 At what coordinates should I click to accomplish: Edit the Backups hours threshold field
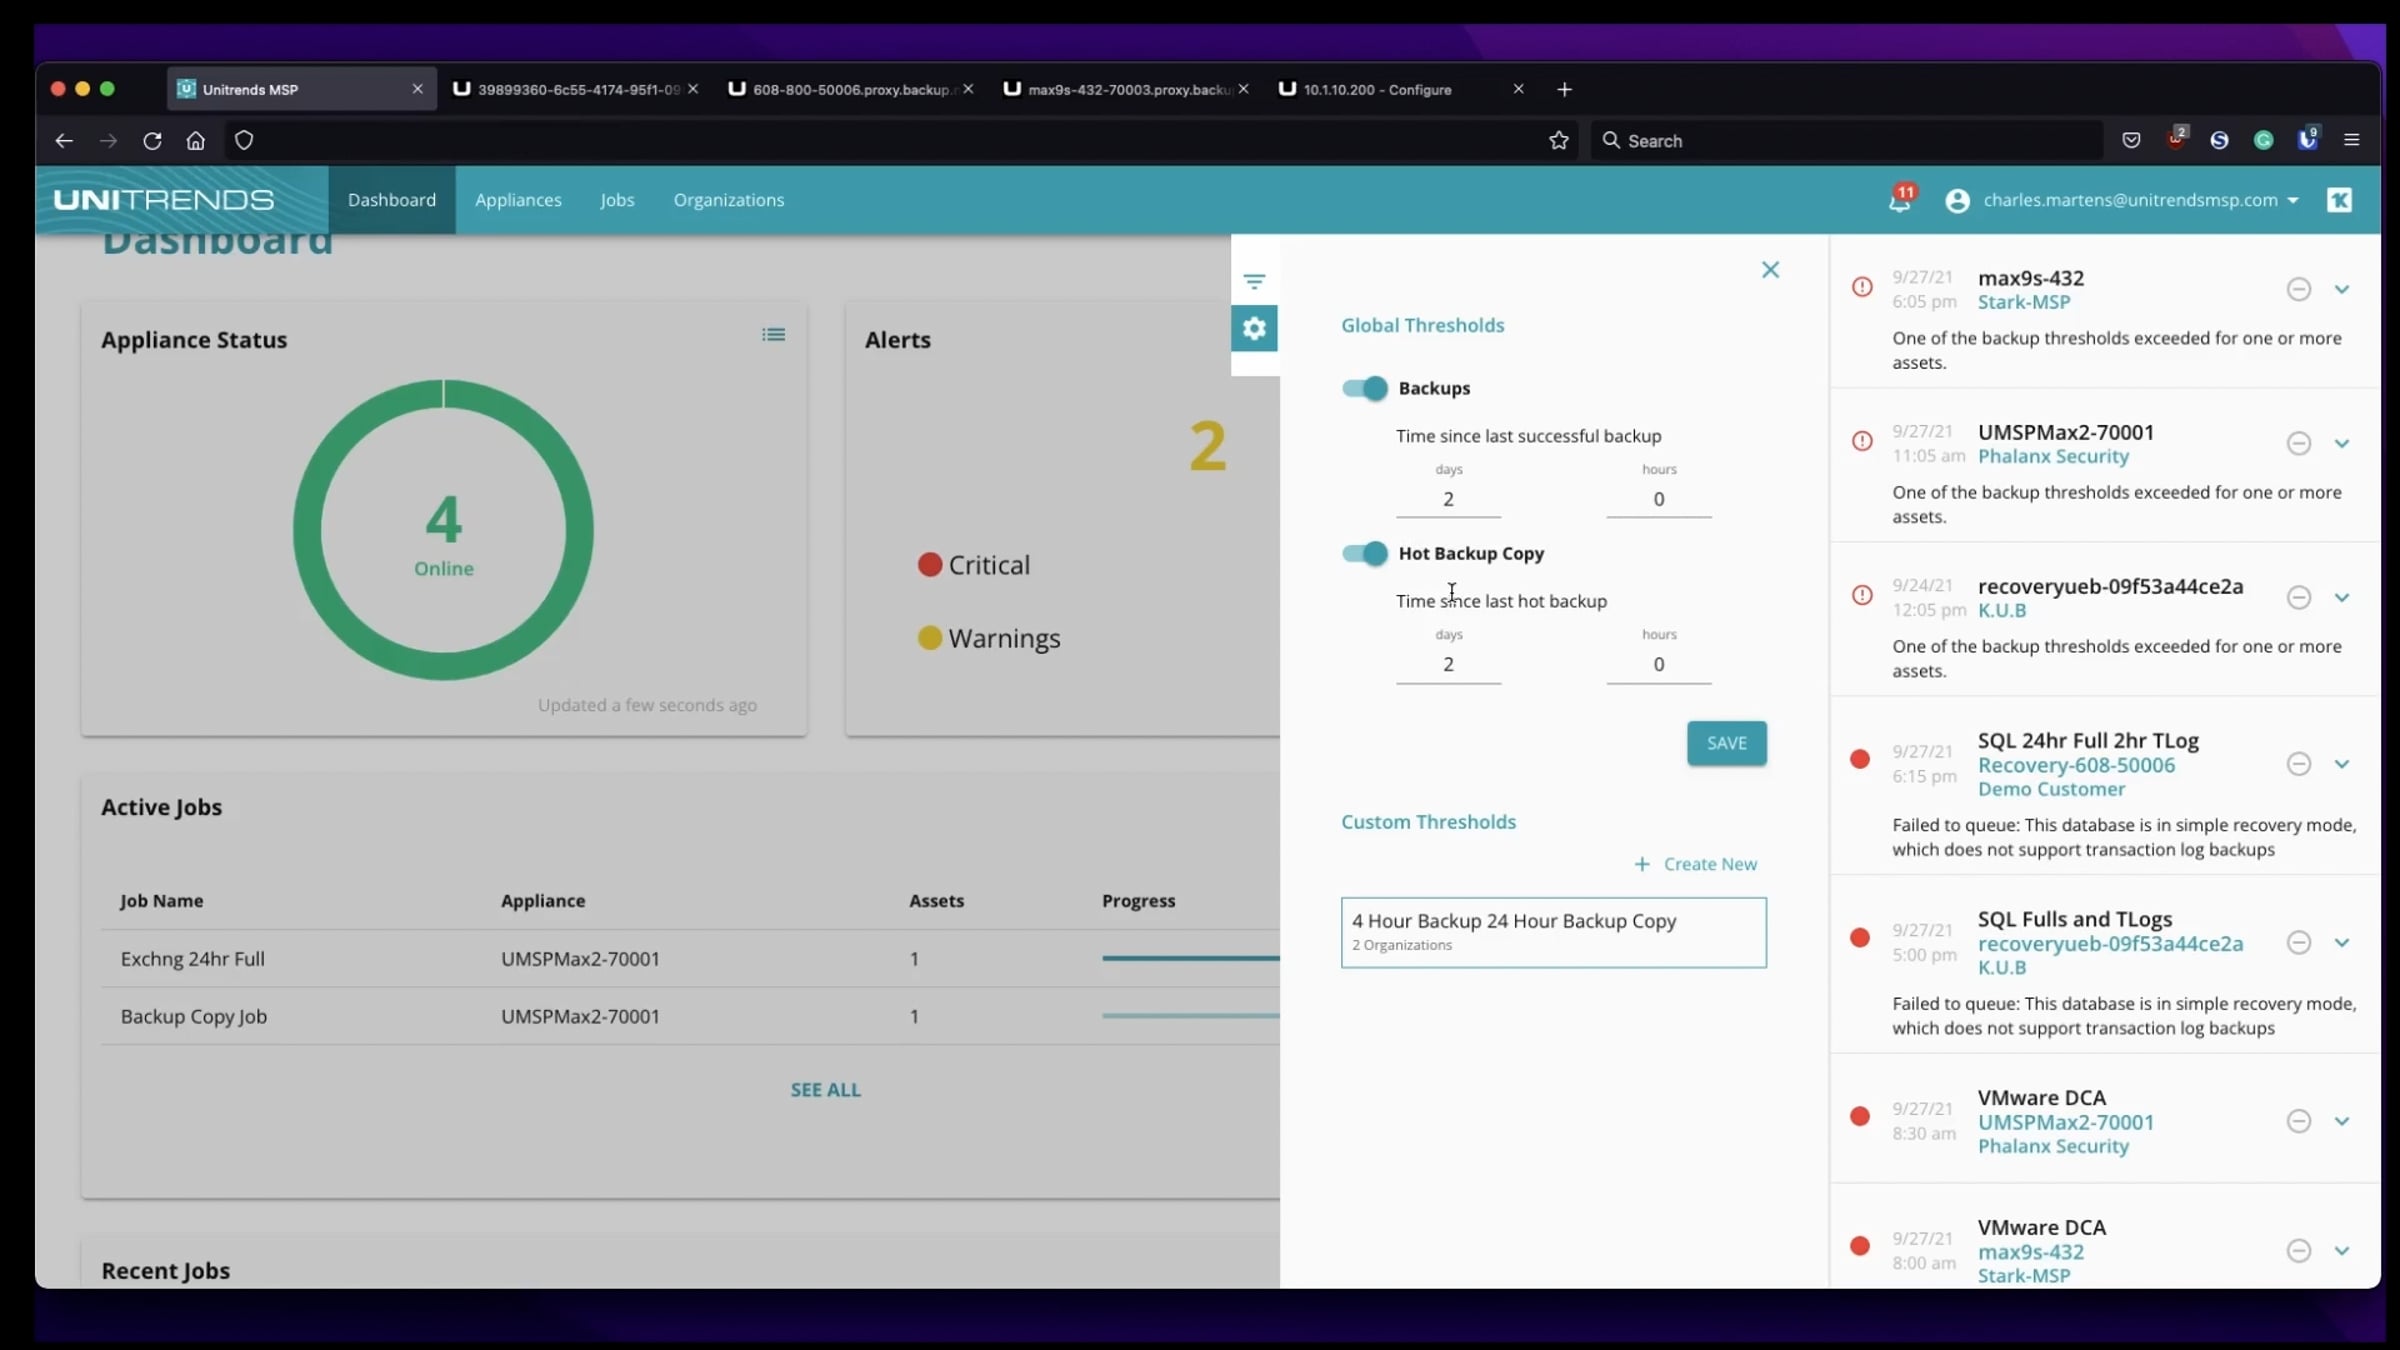click(1659, 499)
